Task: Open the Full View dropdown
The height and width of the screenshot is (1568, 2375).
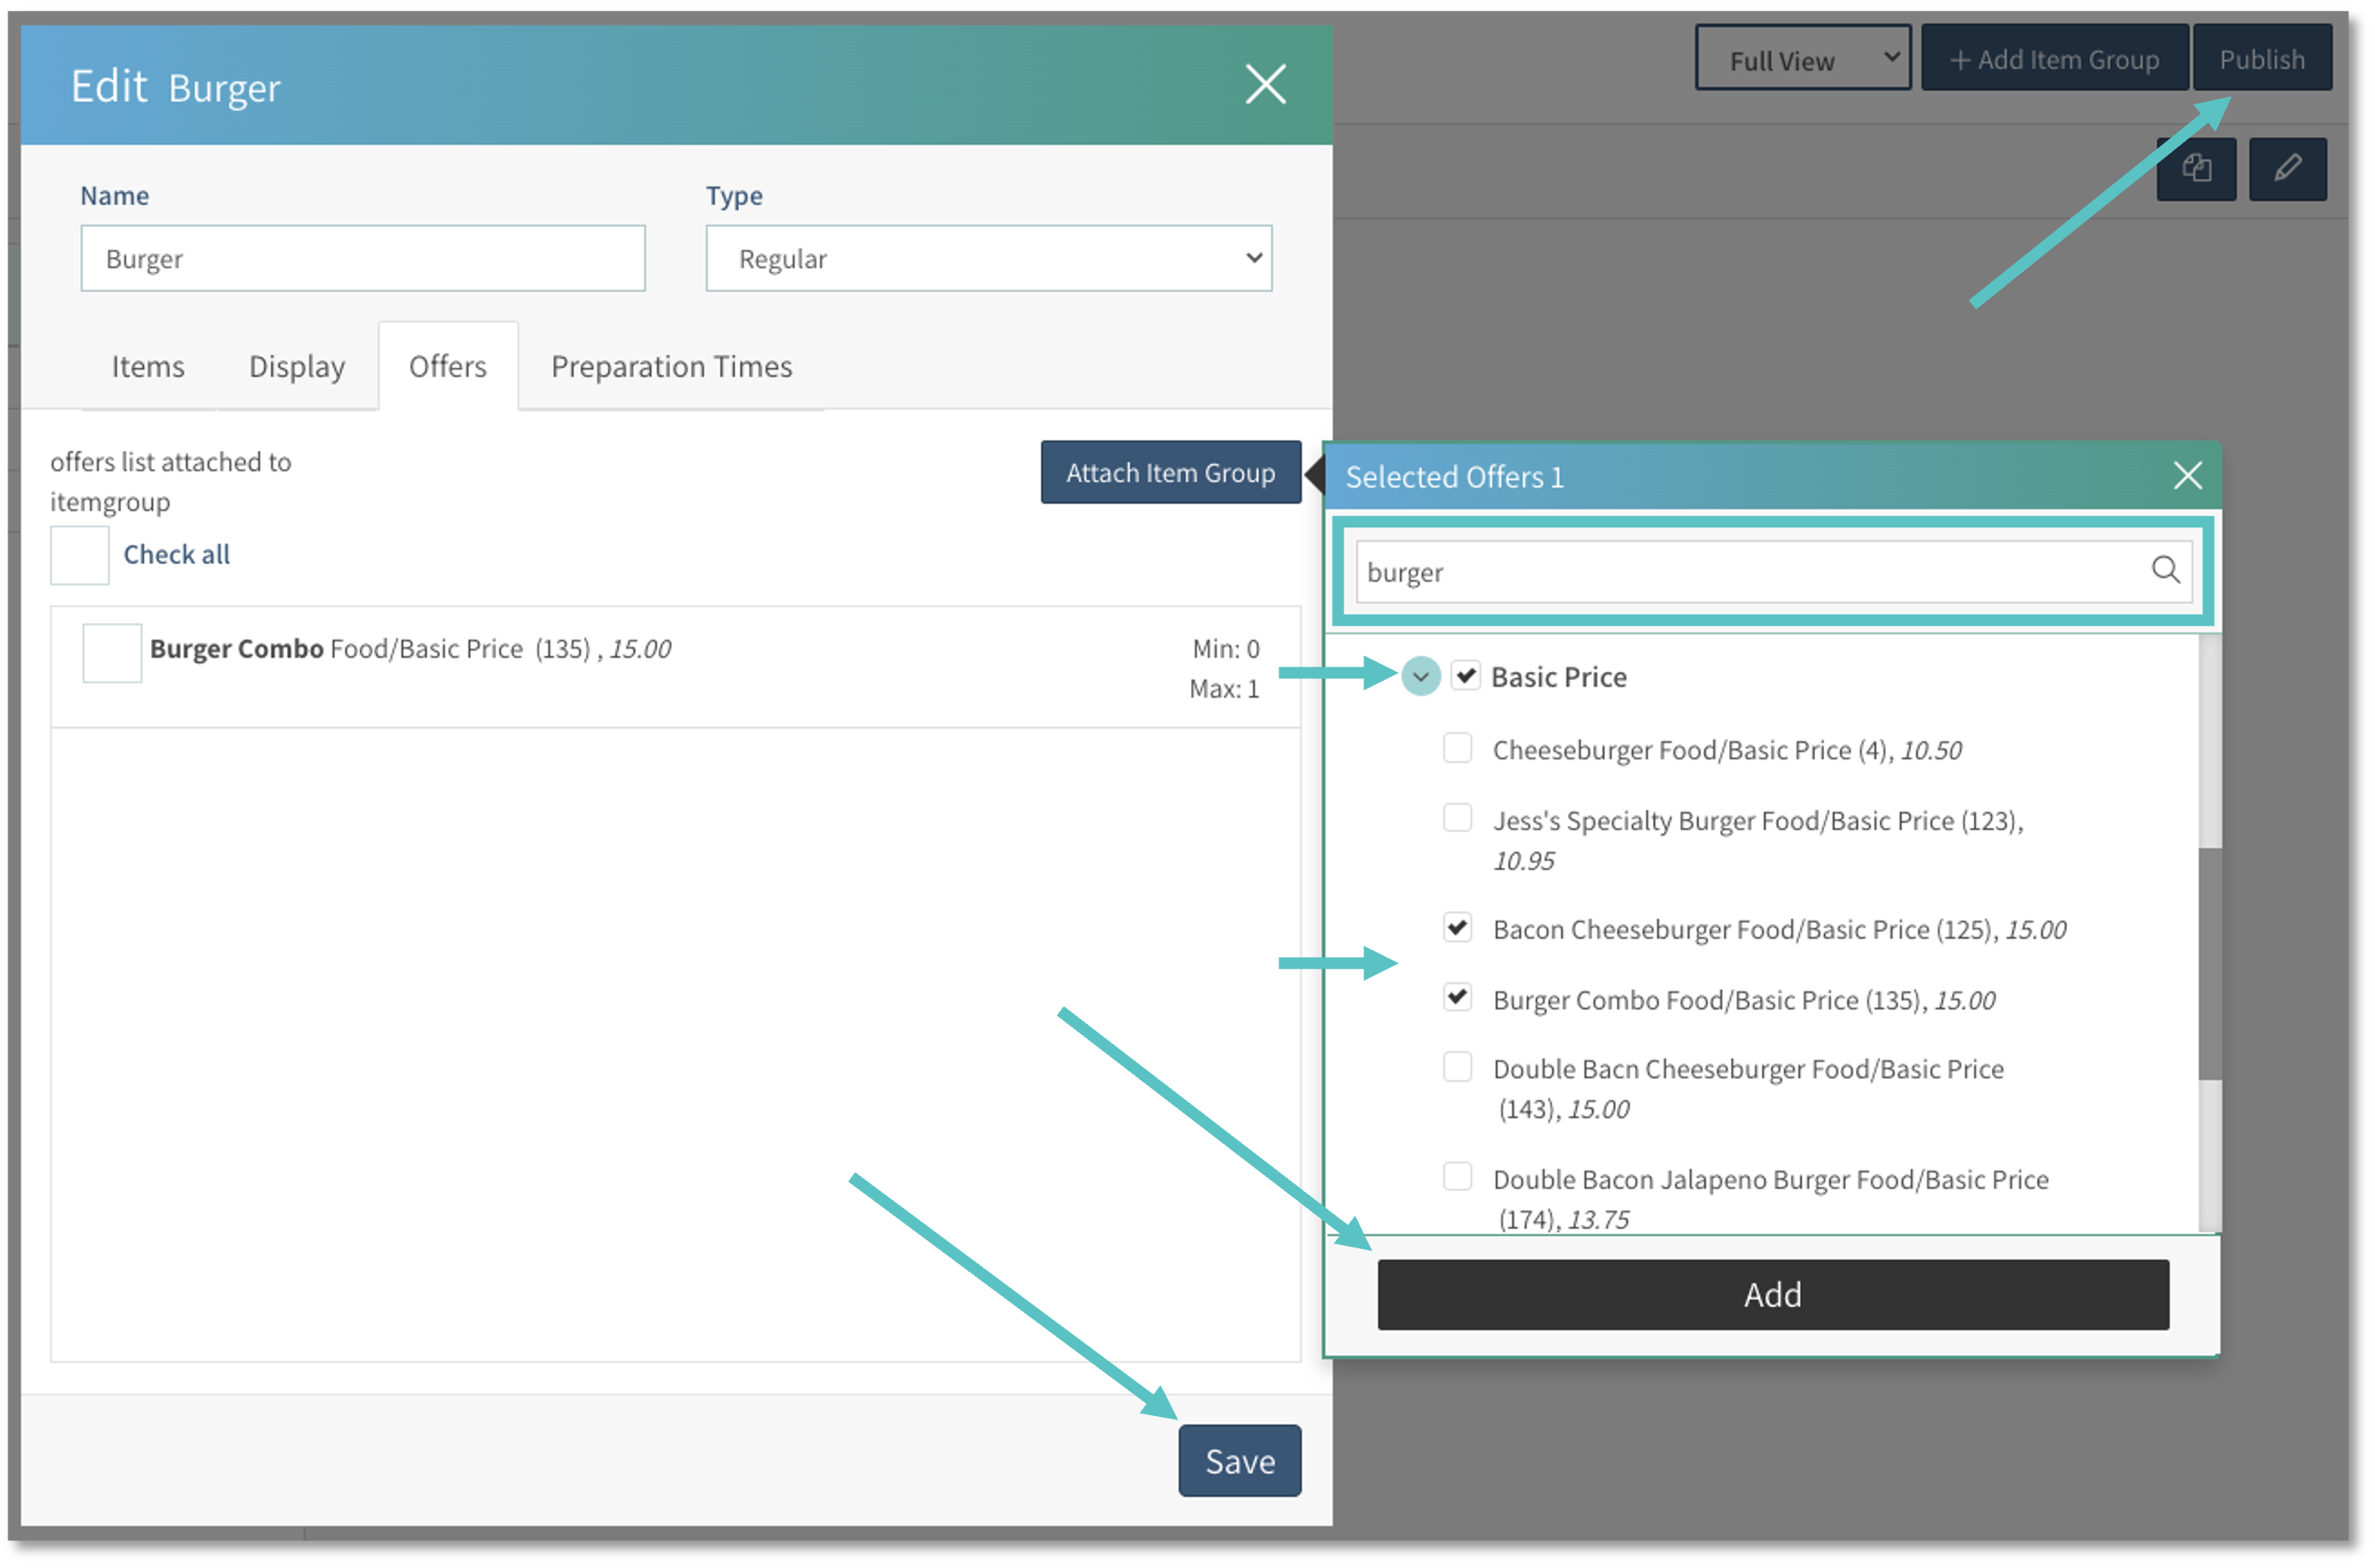Action: [1802, 59]
